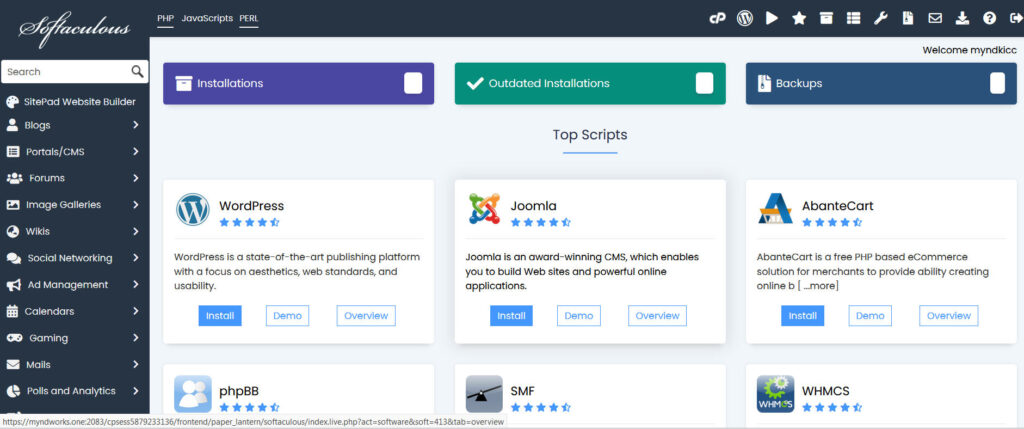Click the SitePad palette icon in sidebar

(x=12, y=102)
